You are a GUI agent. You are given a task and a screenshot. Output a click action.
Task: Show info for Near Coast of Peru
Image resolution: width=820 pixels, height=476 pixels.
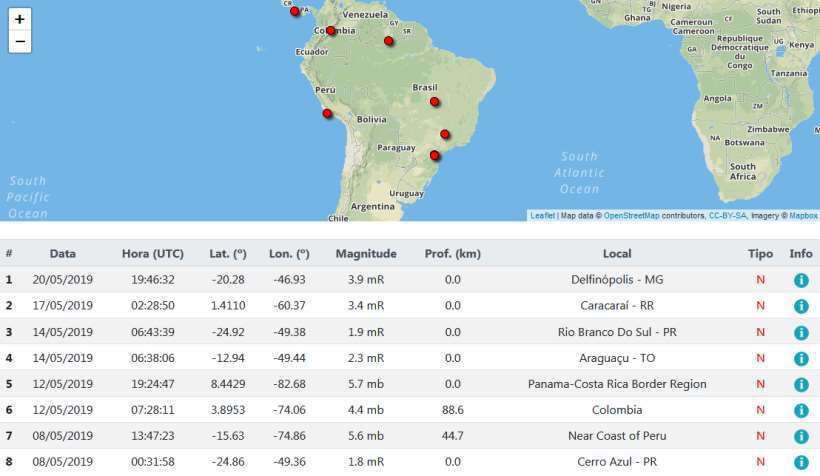(800, 436)
